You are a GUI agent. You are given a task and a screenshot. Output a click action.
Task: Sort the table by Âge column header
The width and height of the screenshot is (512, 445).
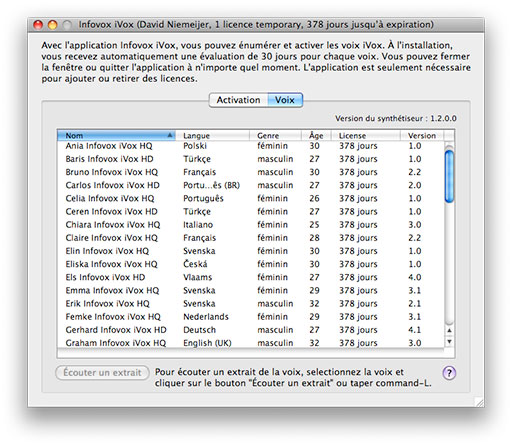pyautogui.click(x=316, y=135)
